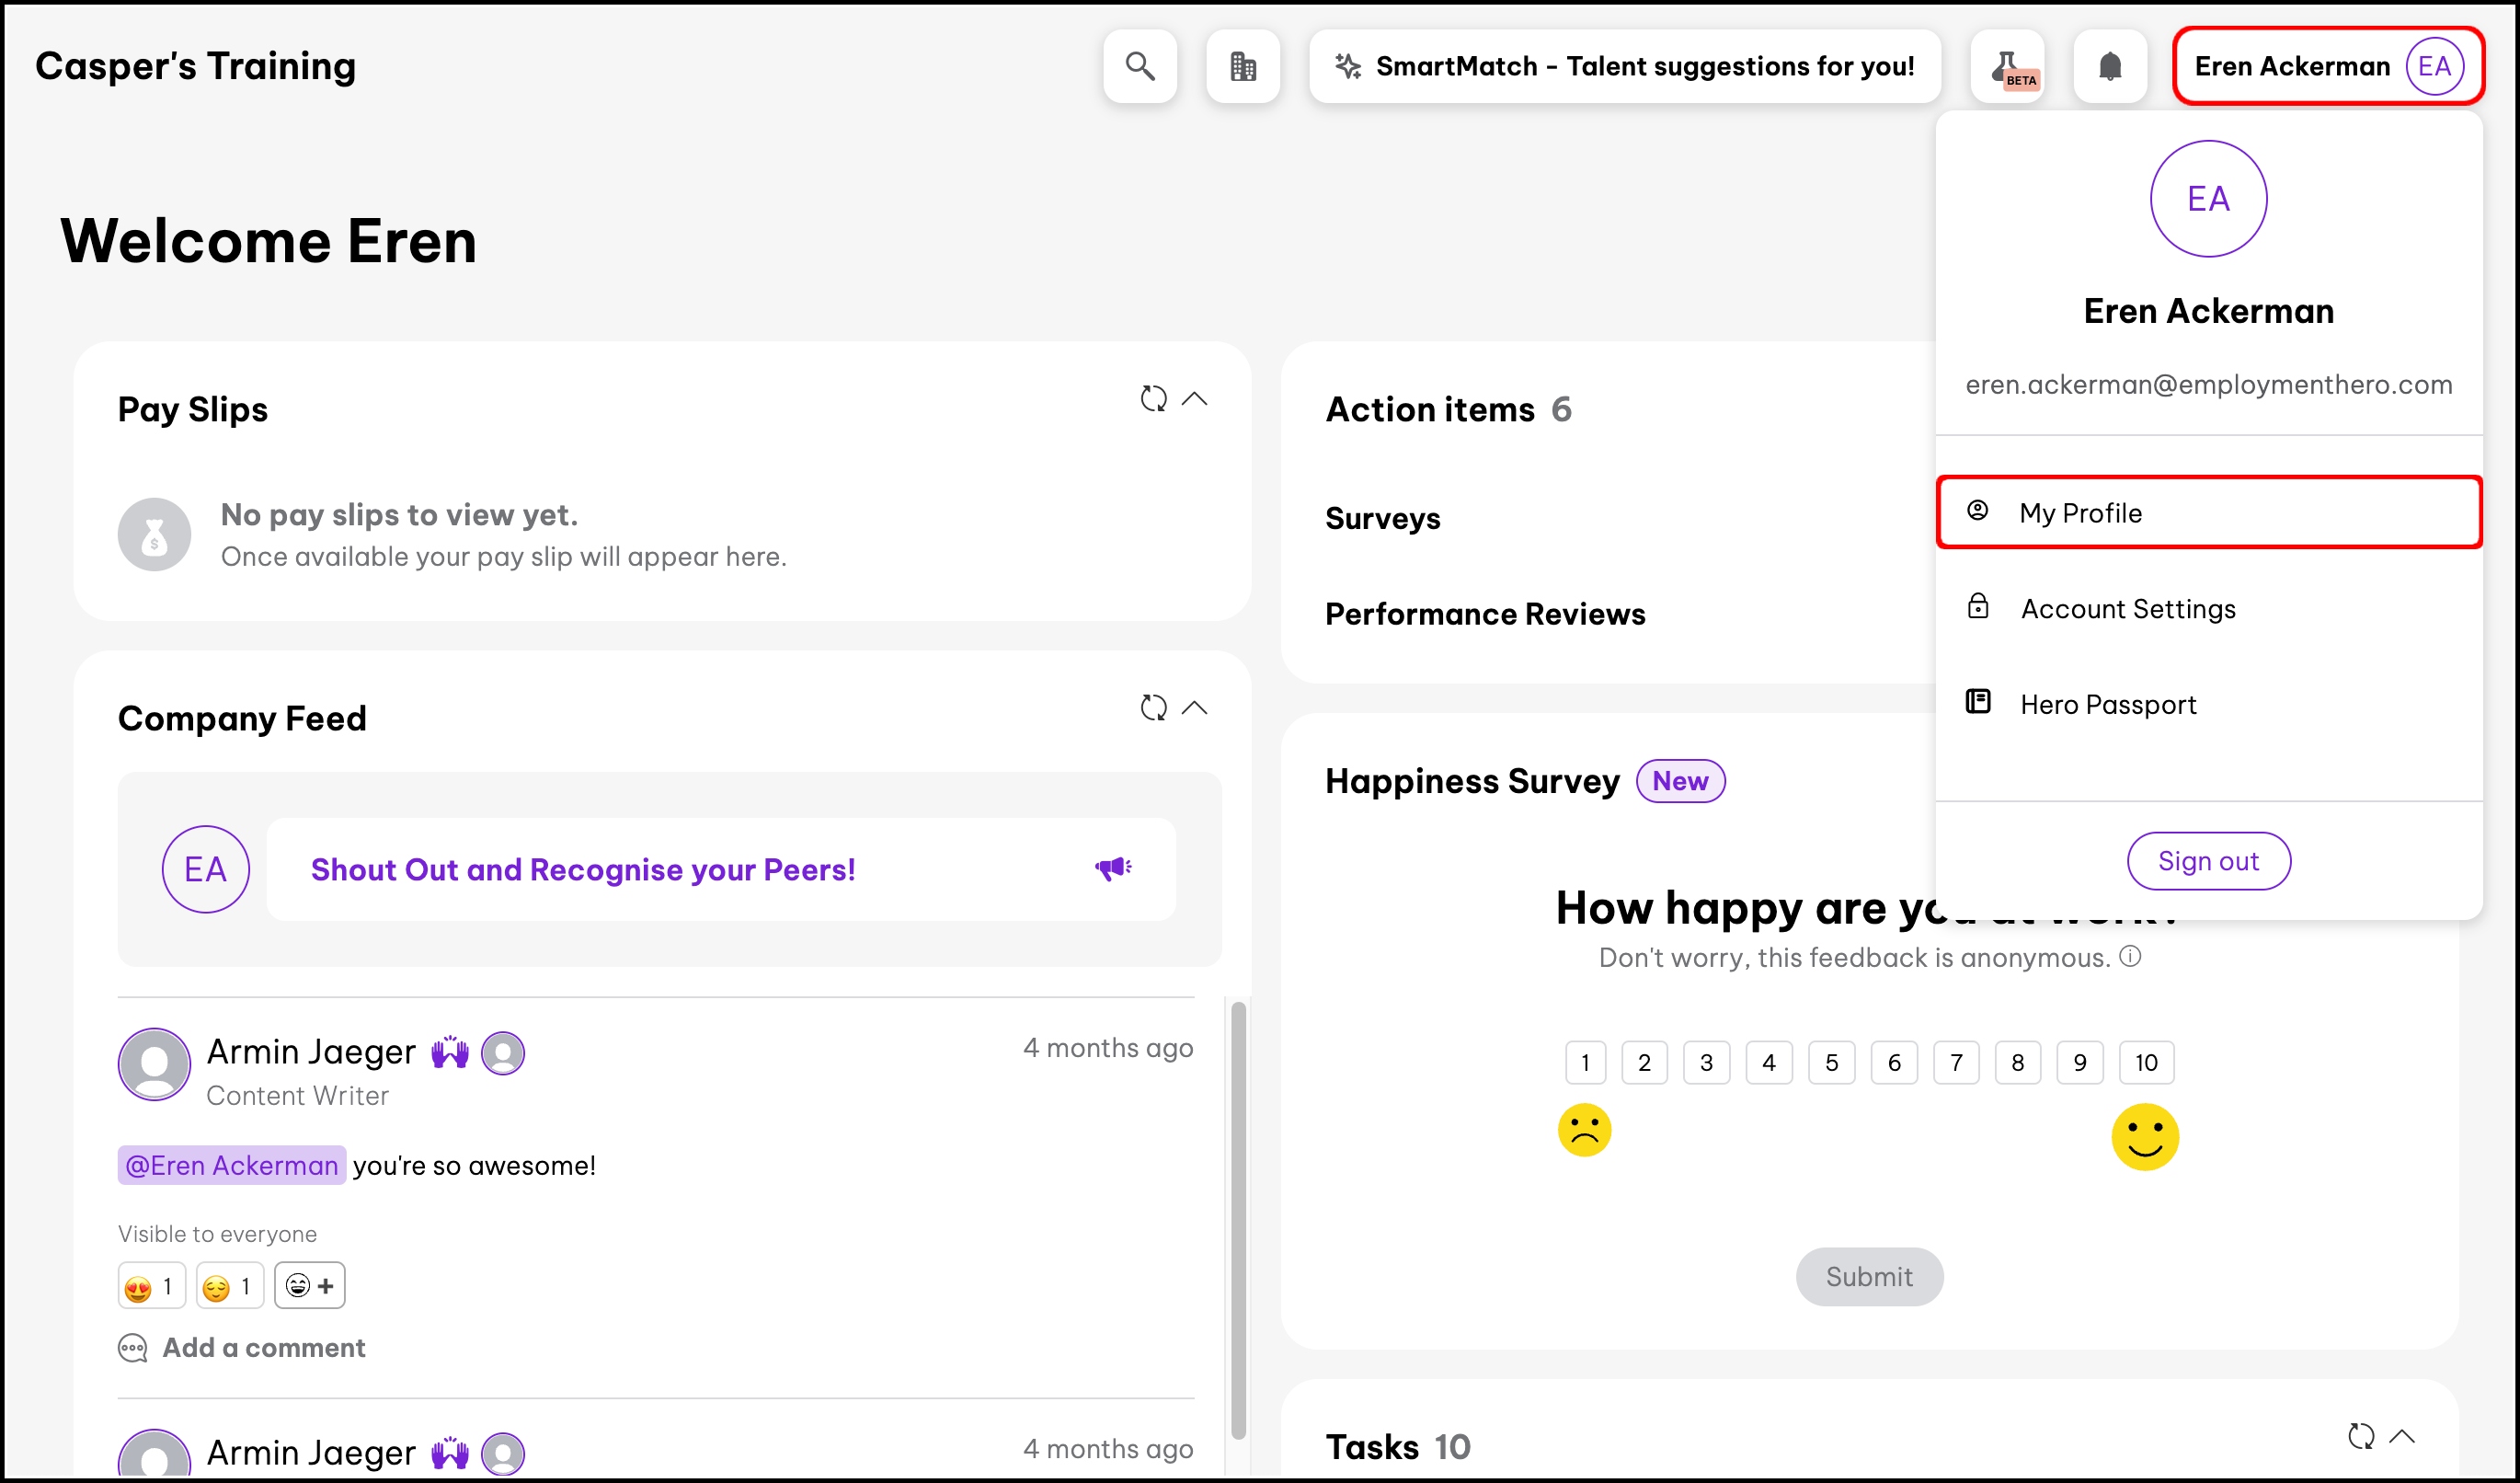
Task: Click the Sign out button
Action: point(2208,860)
